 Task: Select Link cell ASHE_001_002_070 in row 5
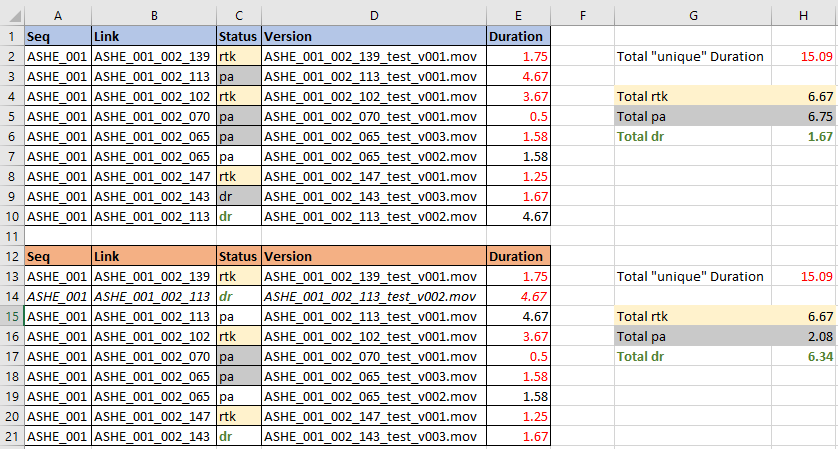(154, 117)
